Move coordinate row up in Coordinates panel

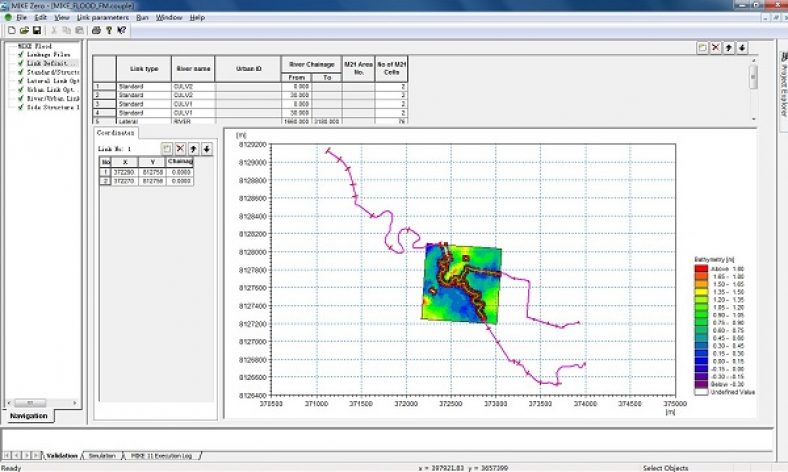[x=193, y=148]
